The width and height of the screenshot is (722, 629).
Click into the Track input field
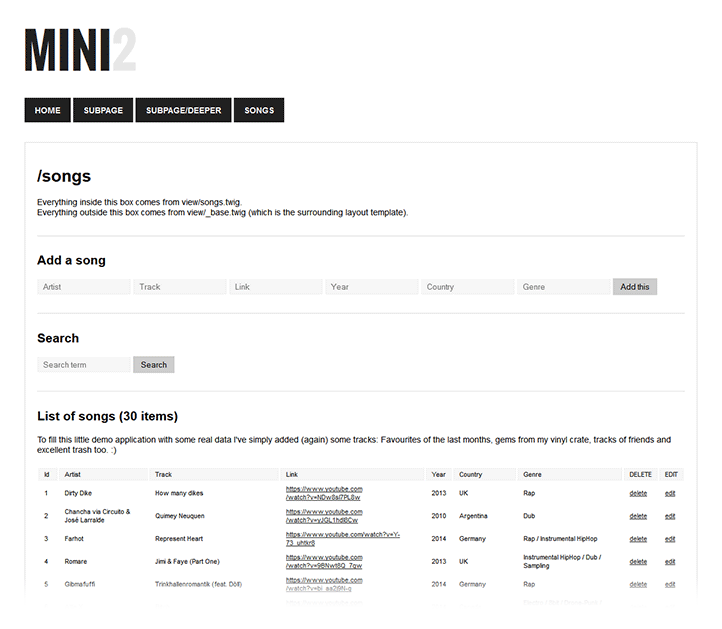click(180, 287)
